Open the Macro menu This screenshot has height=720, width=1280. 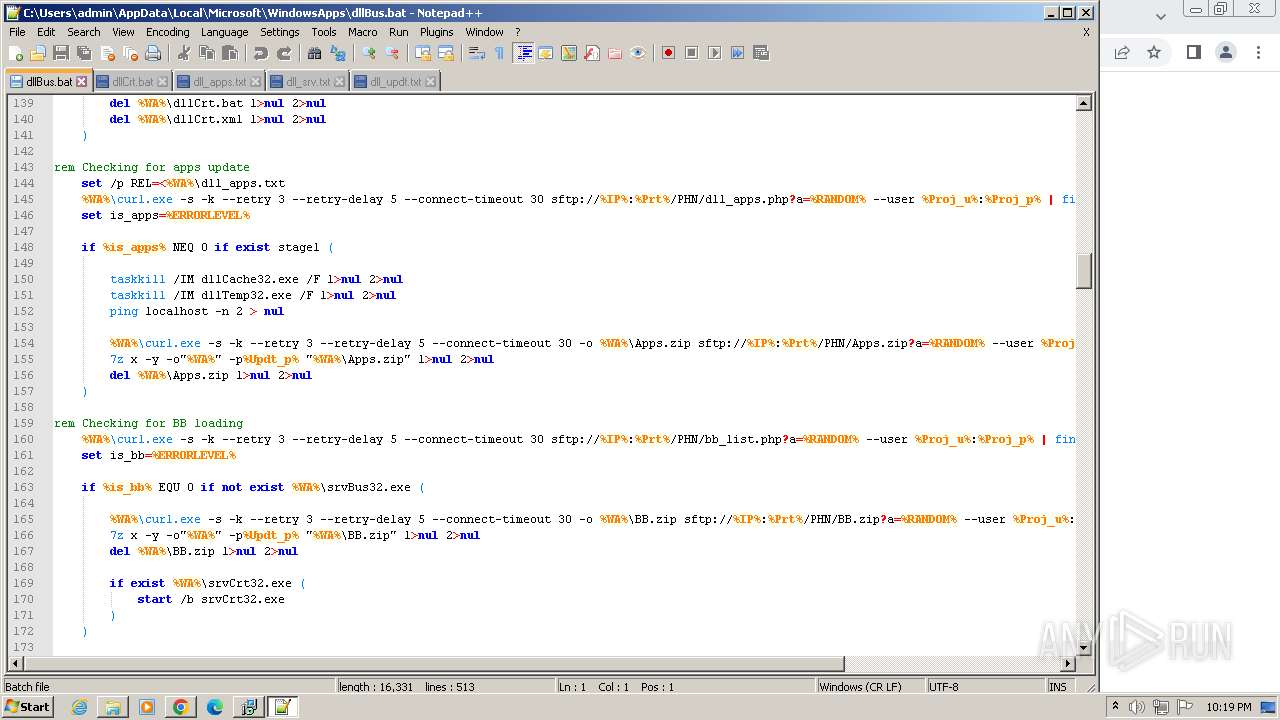(x=362, y=32)
